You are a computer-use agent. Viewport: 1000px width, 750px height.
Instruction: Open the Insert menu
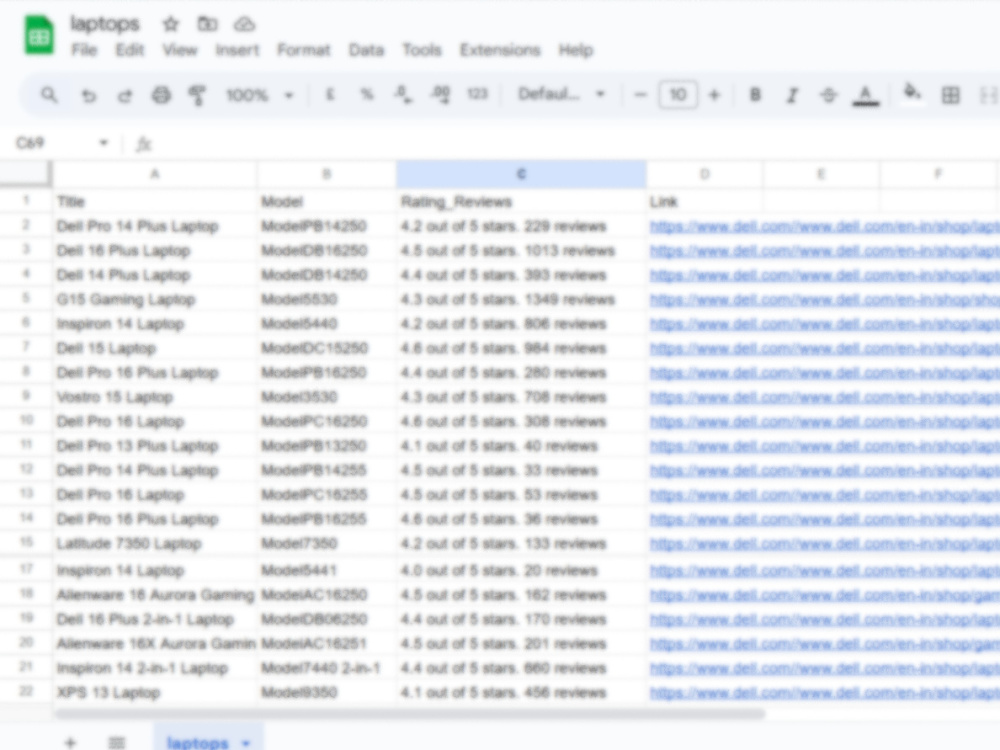coord(237,50)
